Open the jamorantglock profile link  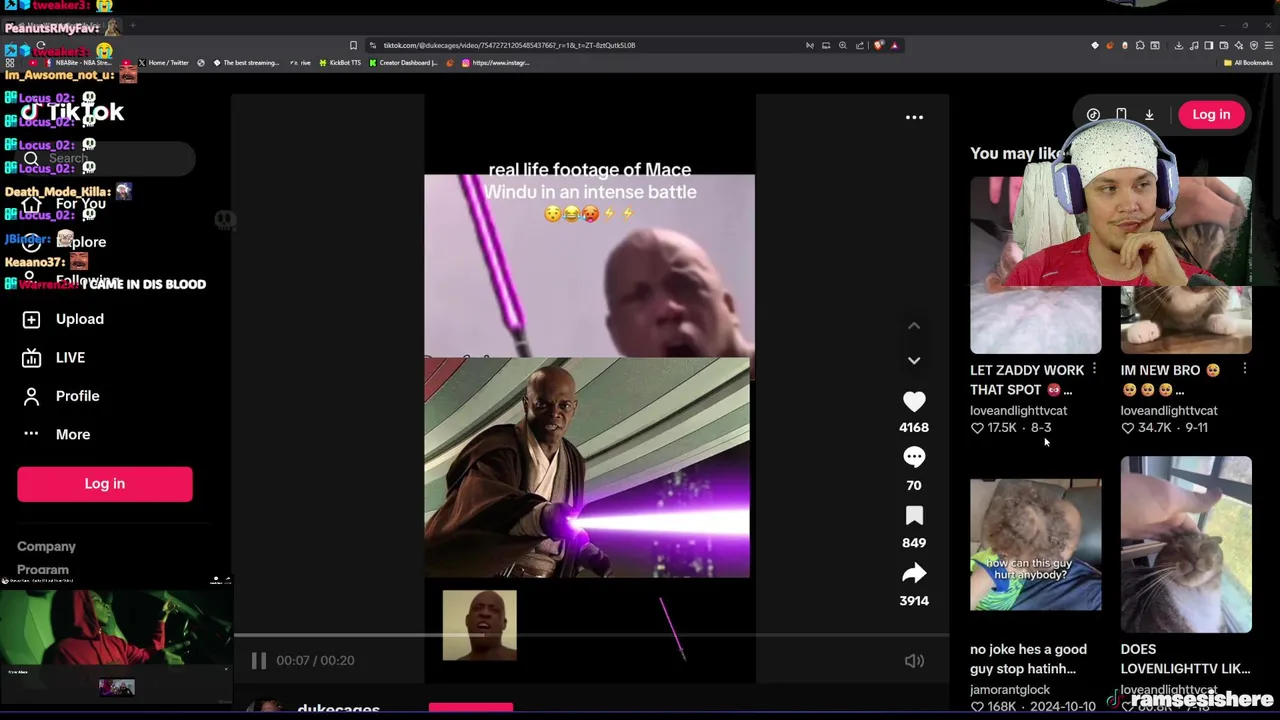1010,689
